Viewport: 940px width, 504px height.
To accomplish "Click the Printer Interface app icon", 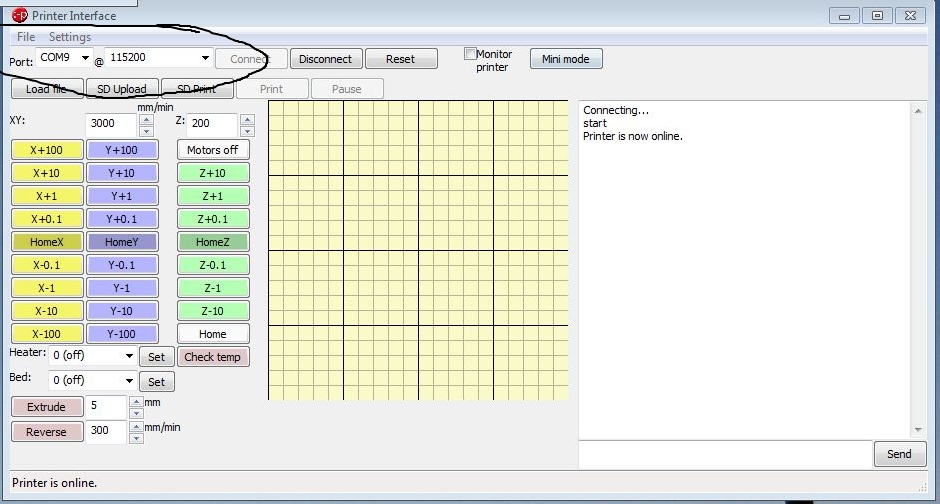I will (x=19, y=15).
